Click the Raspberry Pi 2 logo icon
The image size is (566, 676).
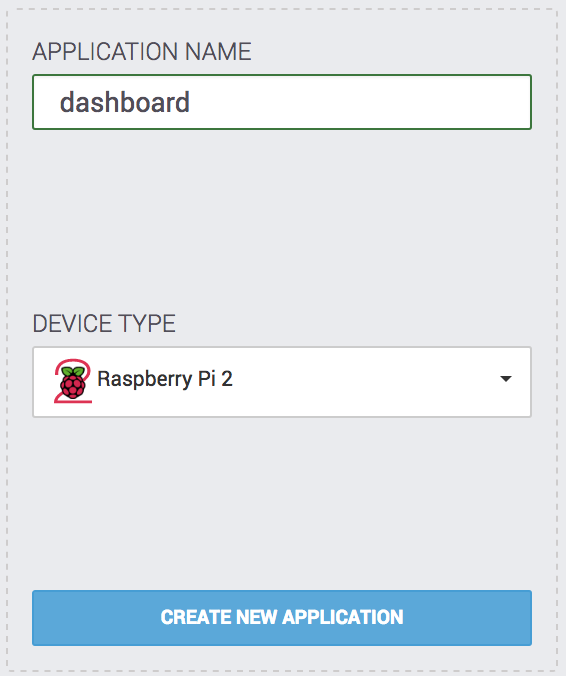(72, 381)
